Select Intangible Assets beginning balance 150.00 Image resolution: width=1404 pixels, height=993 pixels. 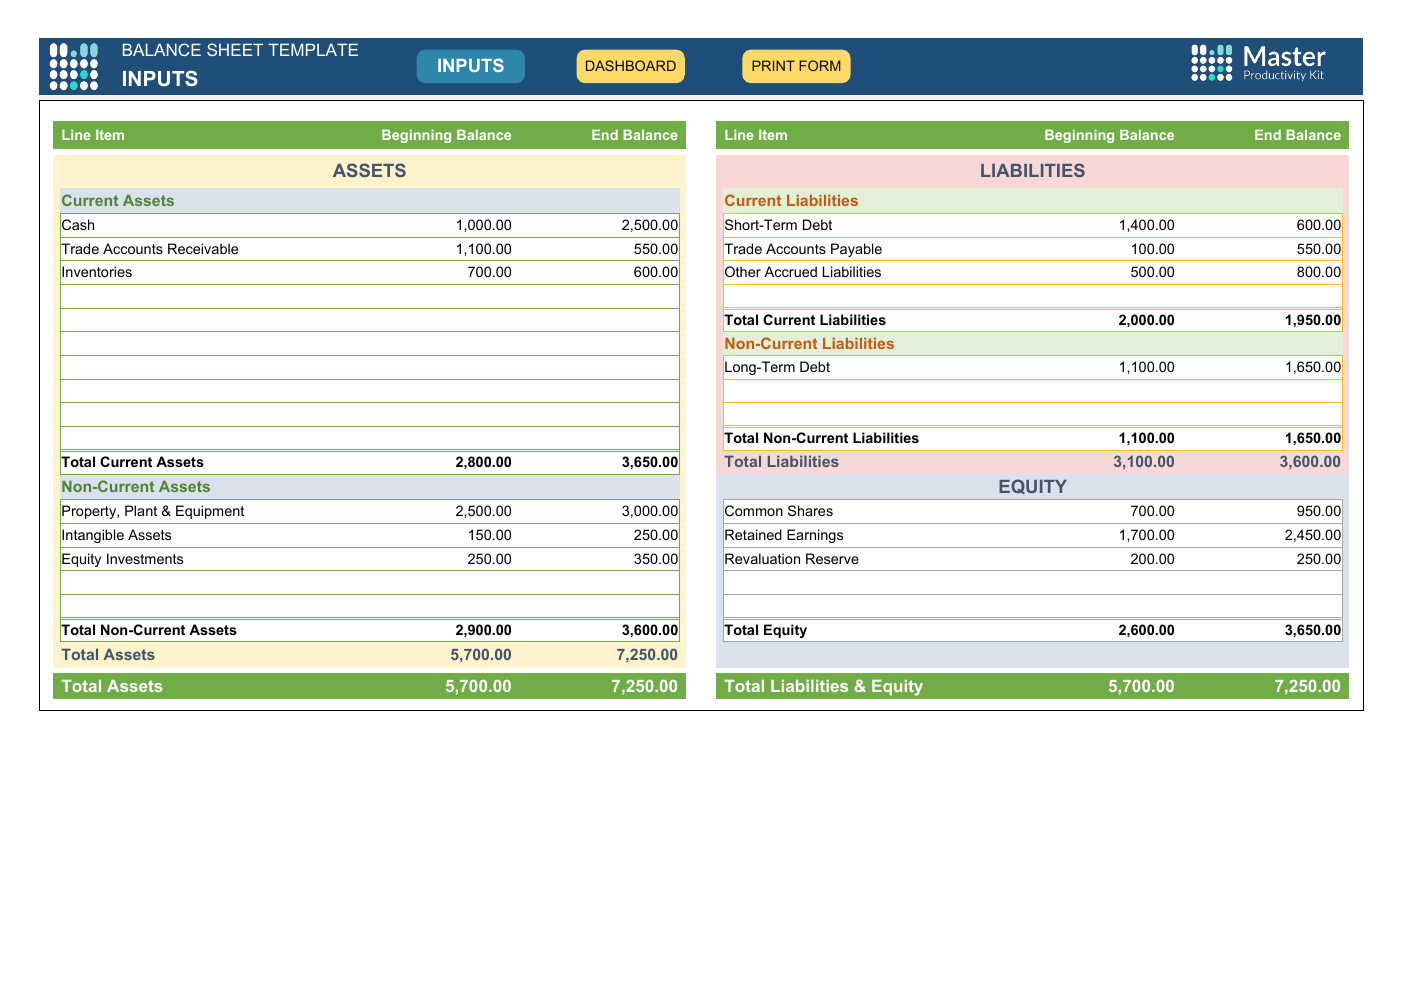tap(489, 535)
